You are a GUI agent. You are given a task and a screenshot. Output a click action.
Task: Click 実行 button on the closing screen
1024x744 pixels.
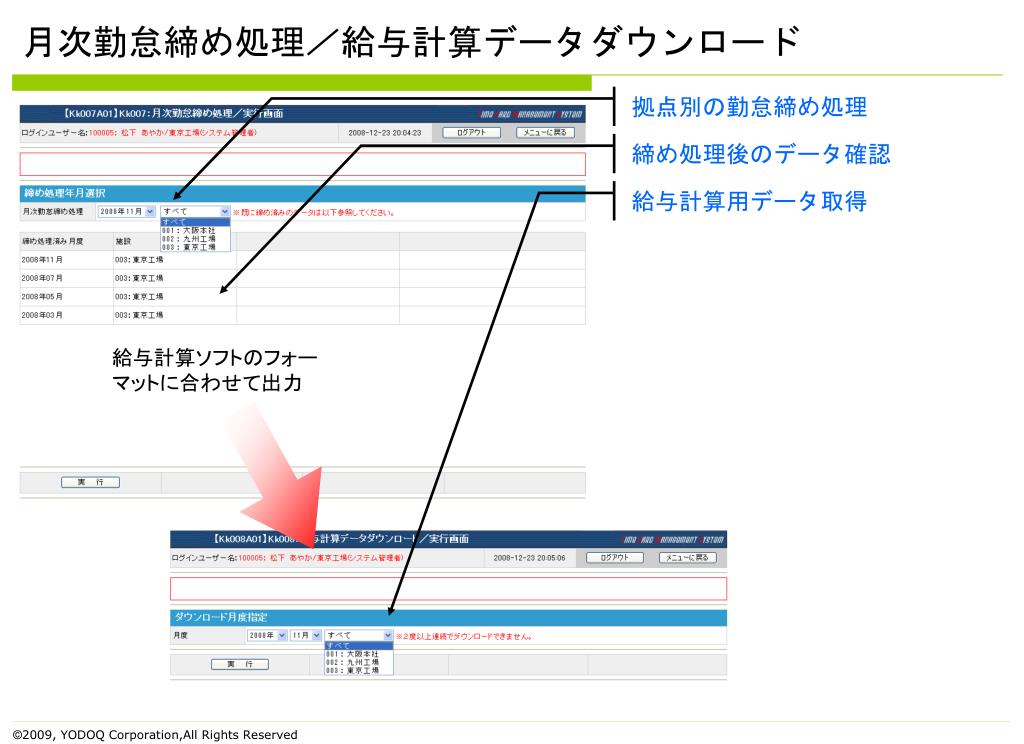tap(90, 482)
